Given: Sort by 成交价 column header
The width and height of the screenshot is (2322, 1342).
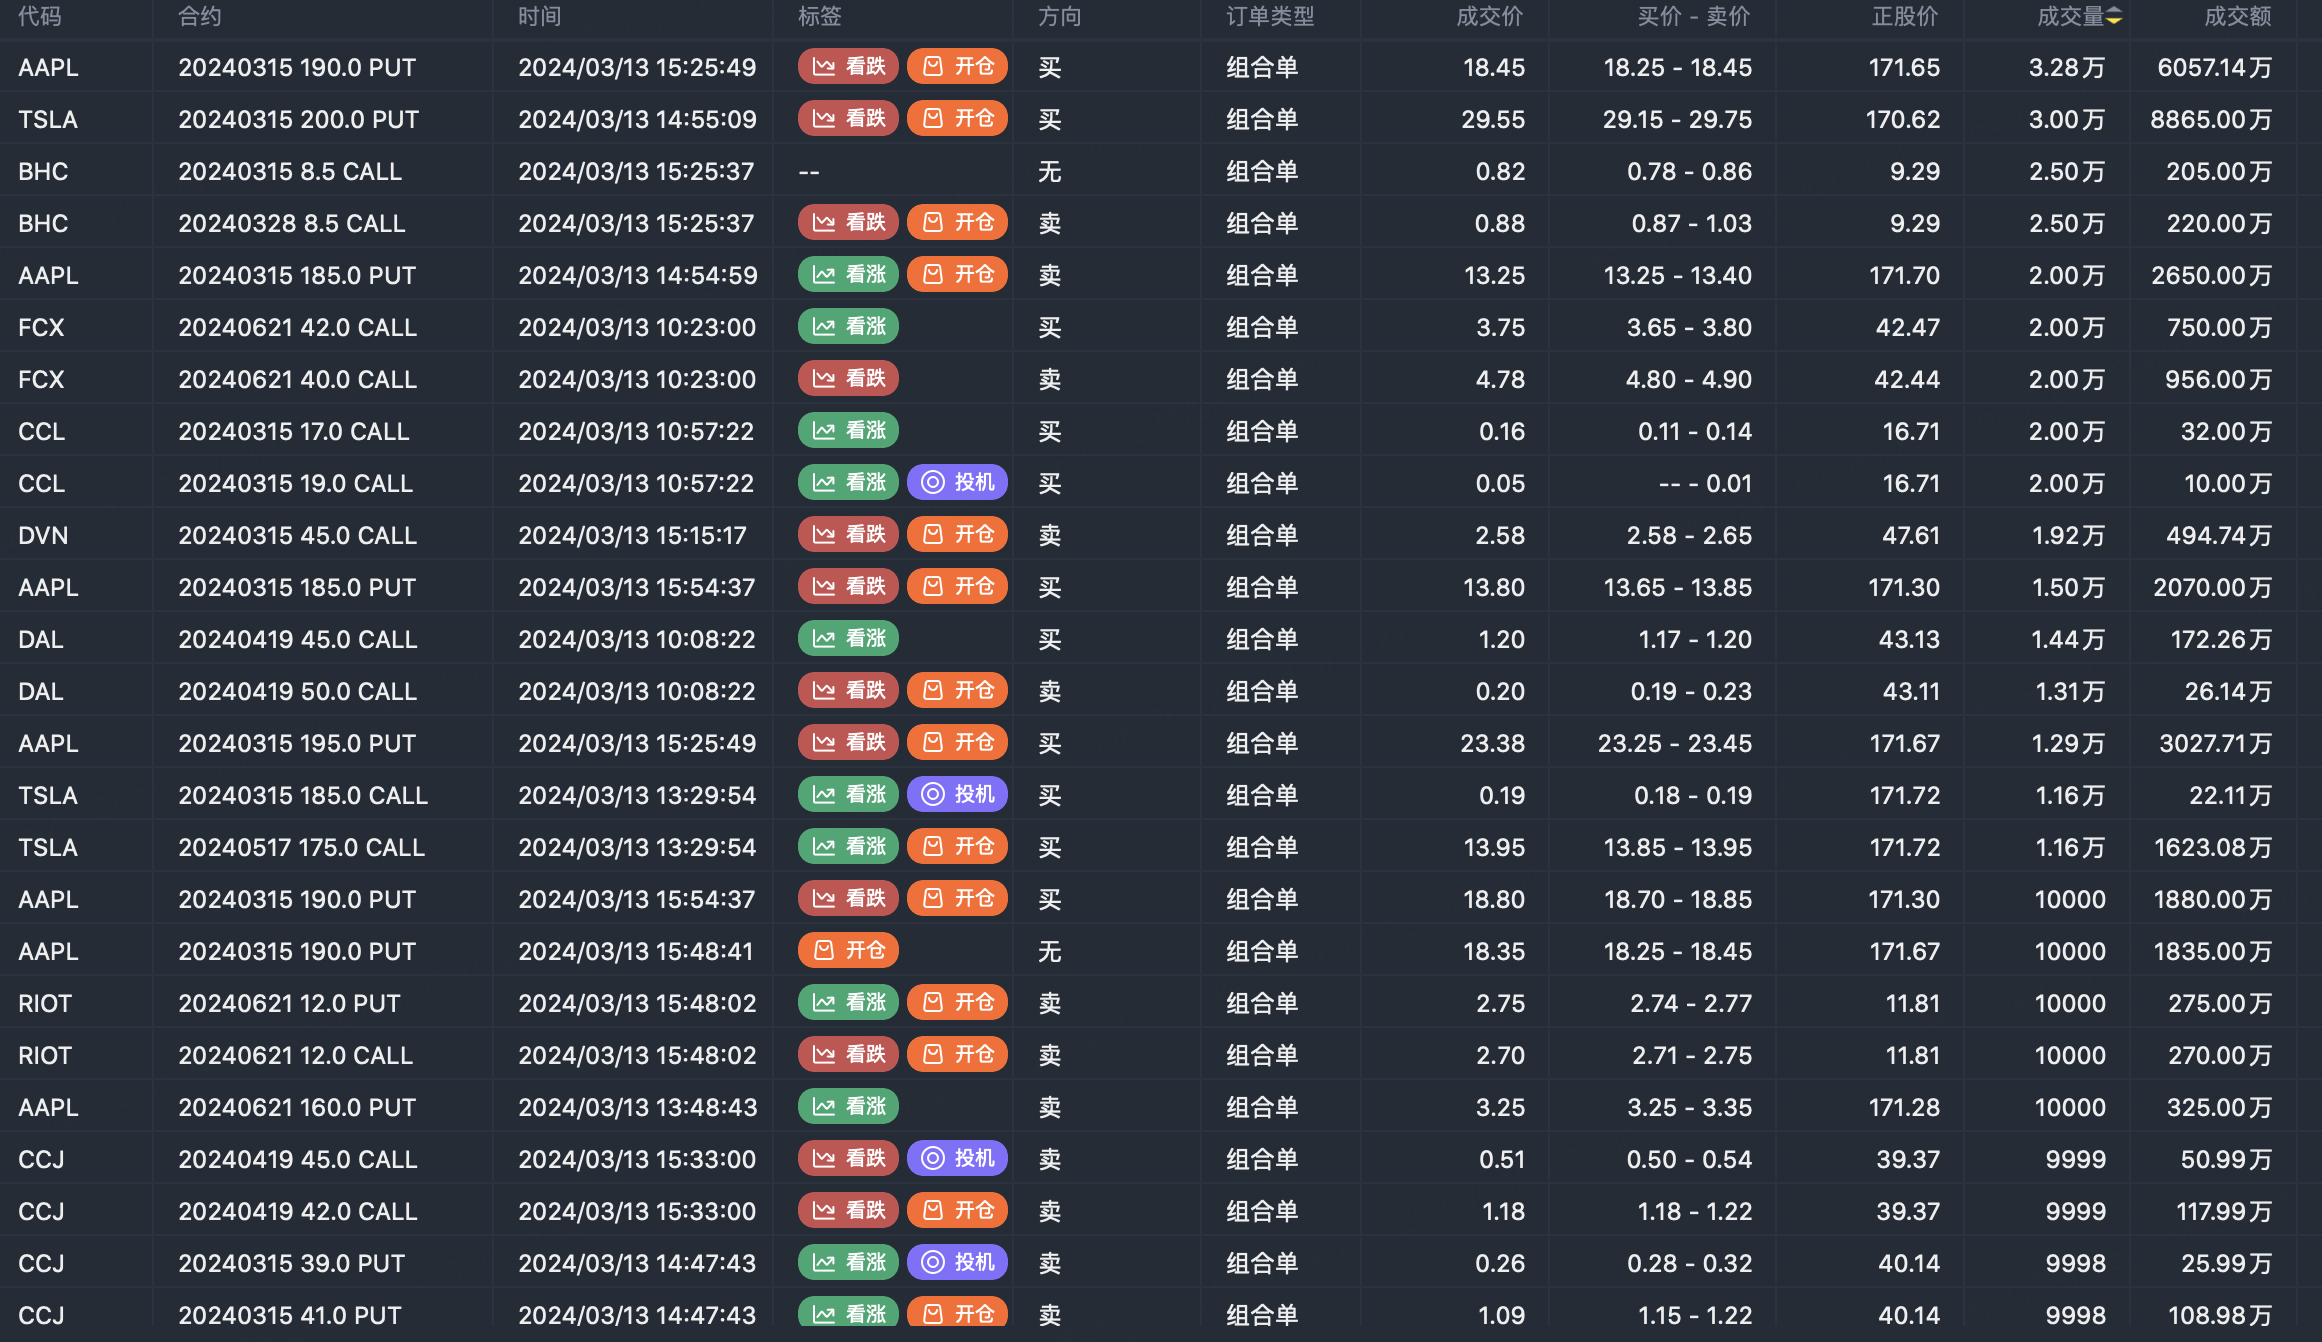Looking at the screenshot, I should pos(1489,17).
